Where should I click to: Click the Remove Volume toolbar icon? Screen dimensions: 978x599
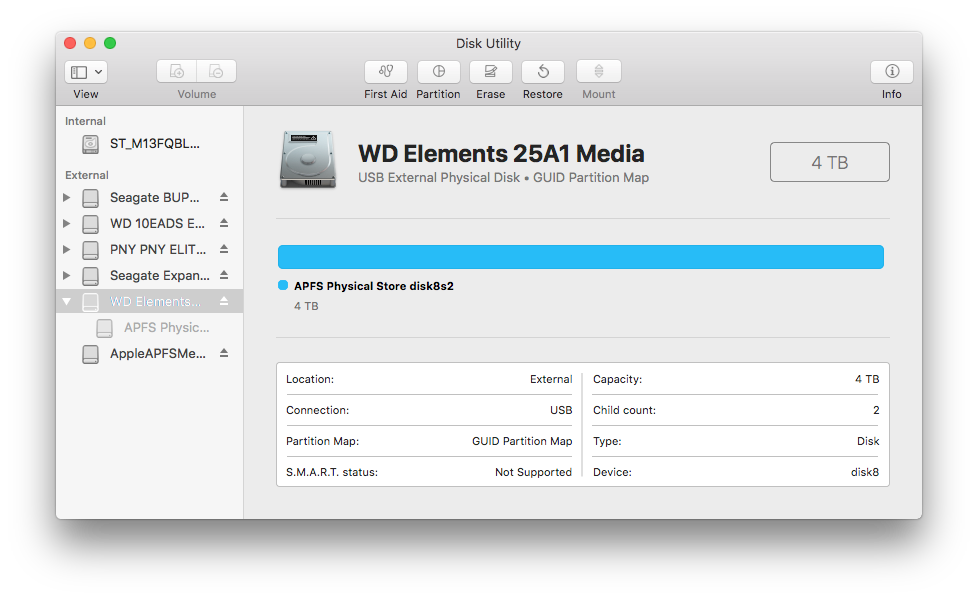click(x=216, y=71)
